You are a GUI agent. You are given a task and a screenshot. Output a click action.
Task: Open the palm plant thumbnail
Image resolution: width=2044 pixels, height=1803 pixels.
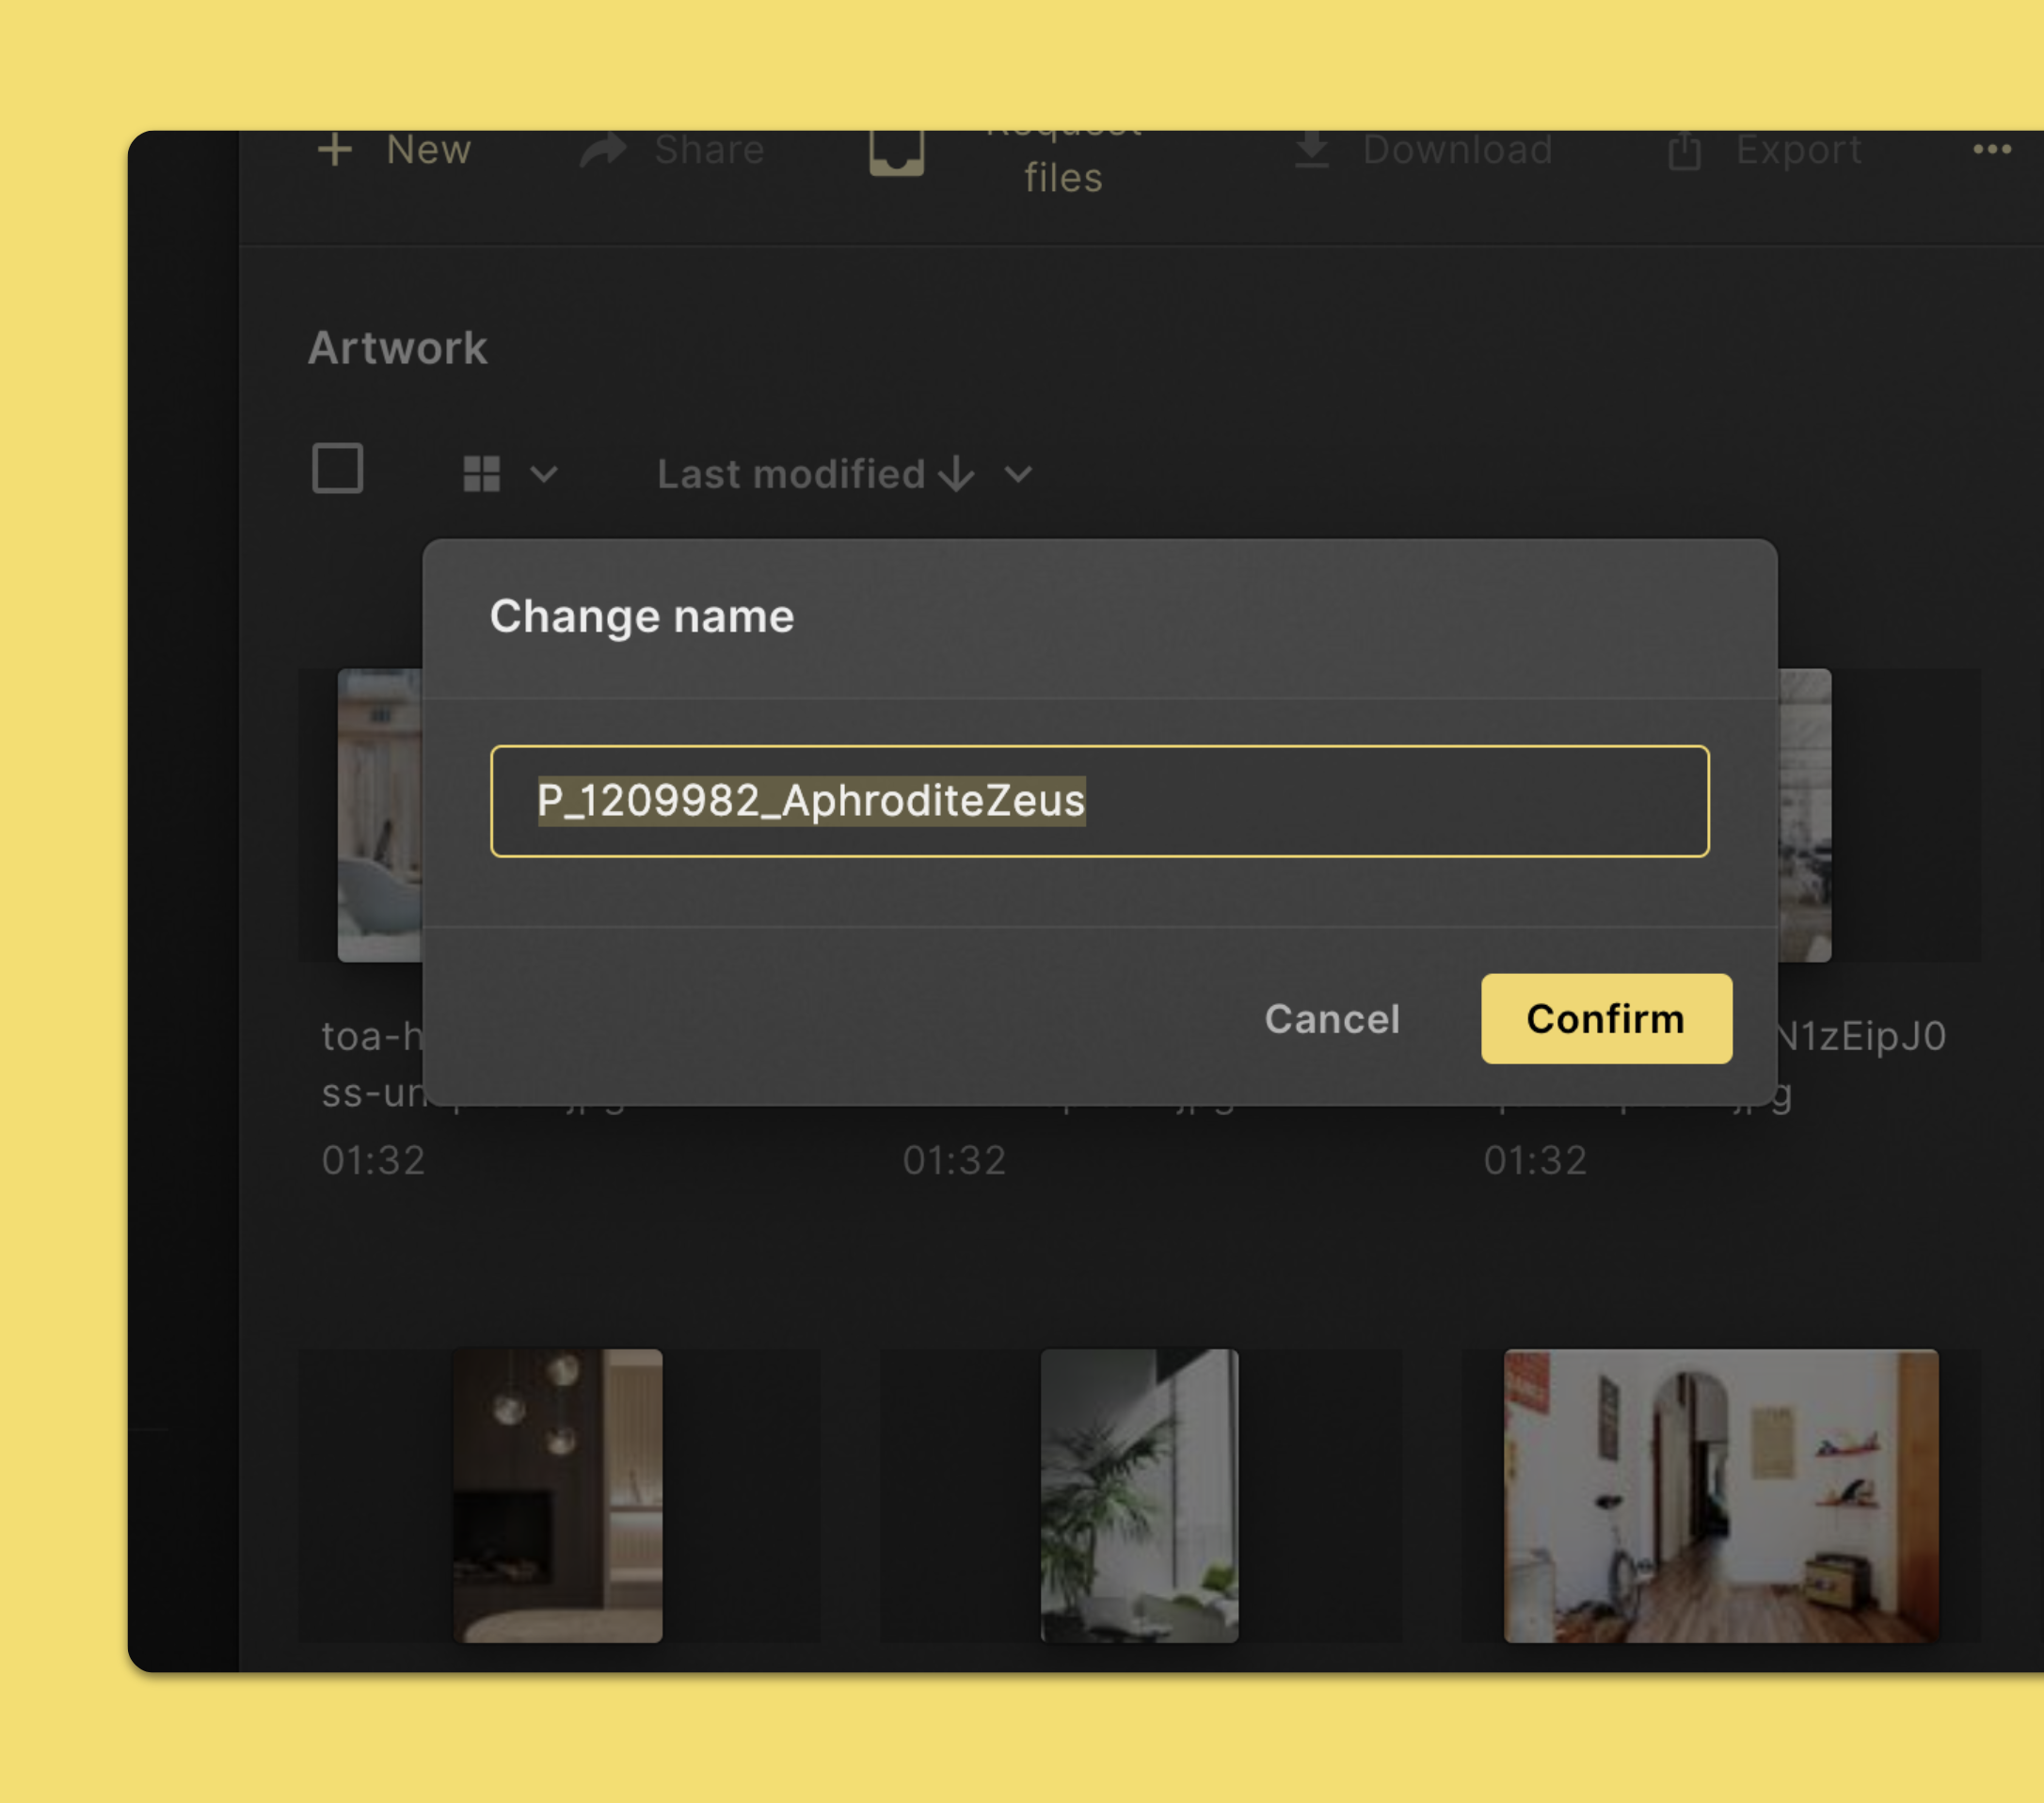pyautogui.click(x=1139, y=1495)
